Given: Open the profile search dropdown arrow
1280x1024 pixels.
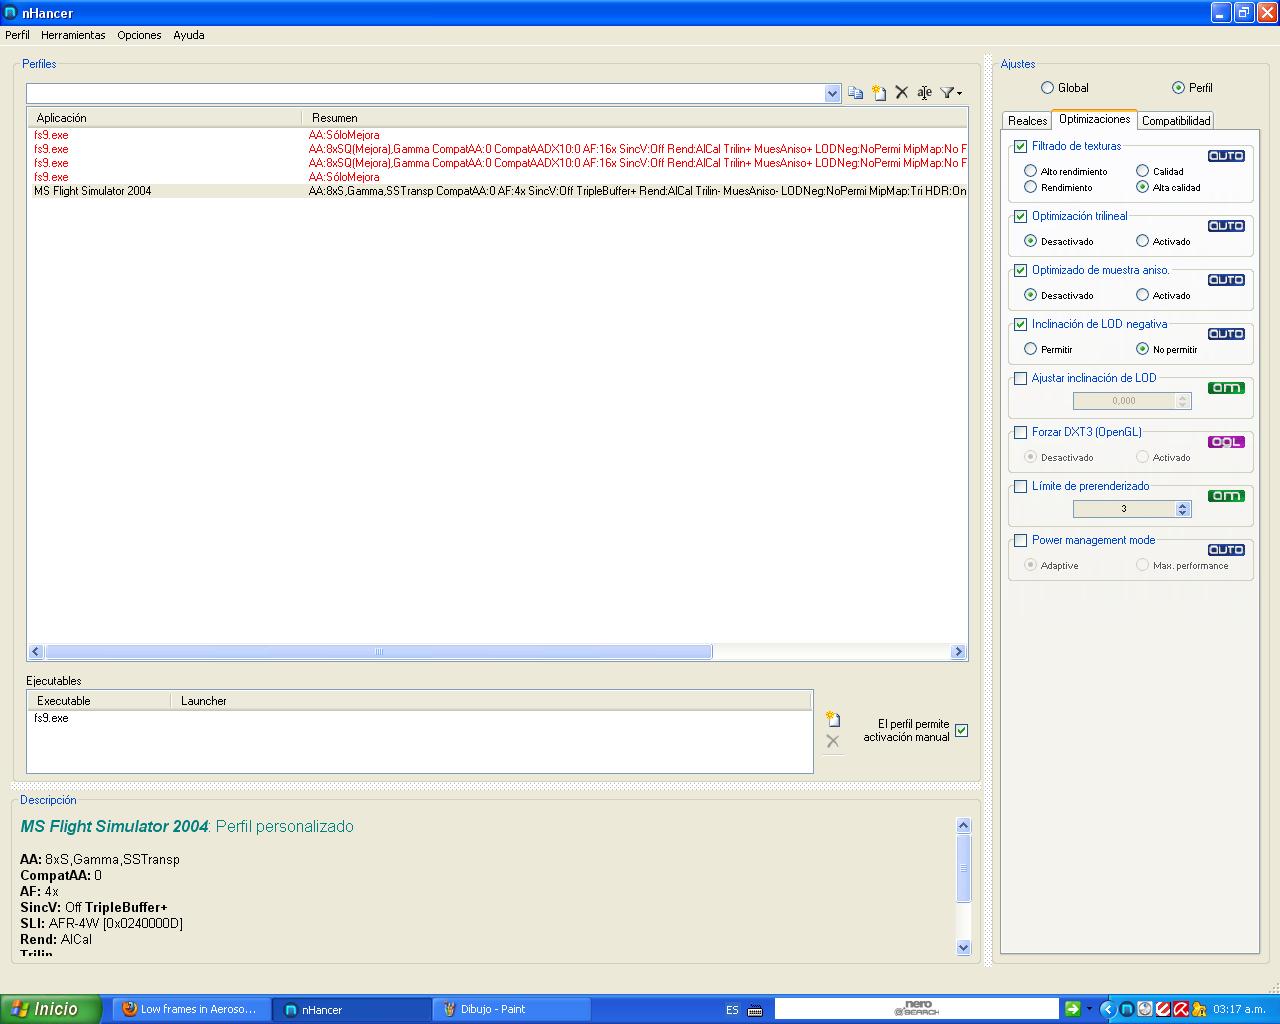Looking at the screenshot, I should tap(832, 93).
